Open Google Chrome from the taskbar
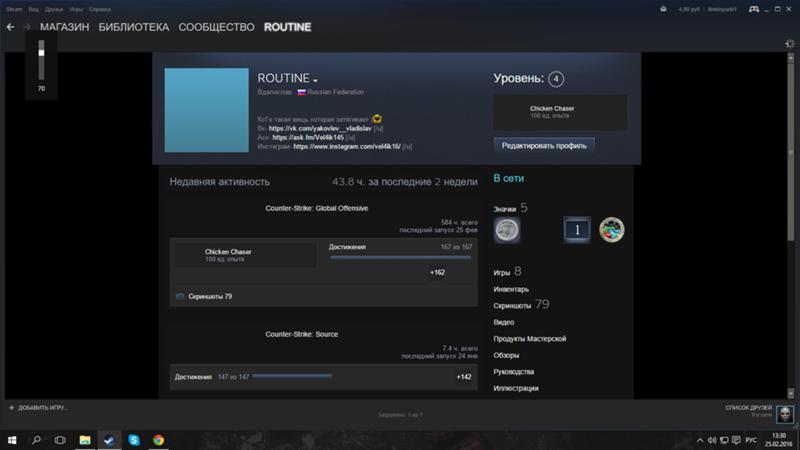Screen dimensions: 800x450 click(158, 440)
